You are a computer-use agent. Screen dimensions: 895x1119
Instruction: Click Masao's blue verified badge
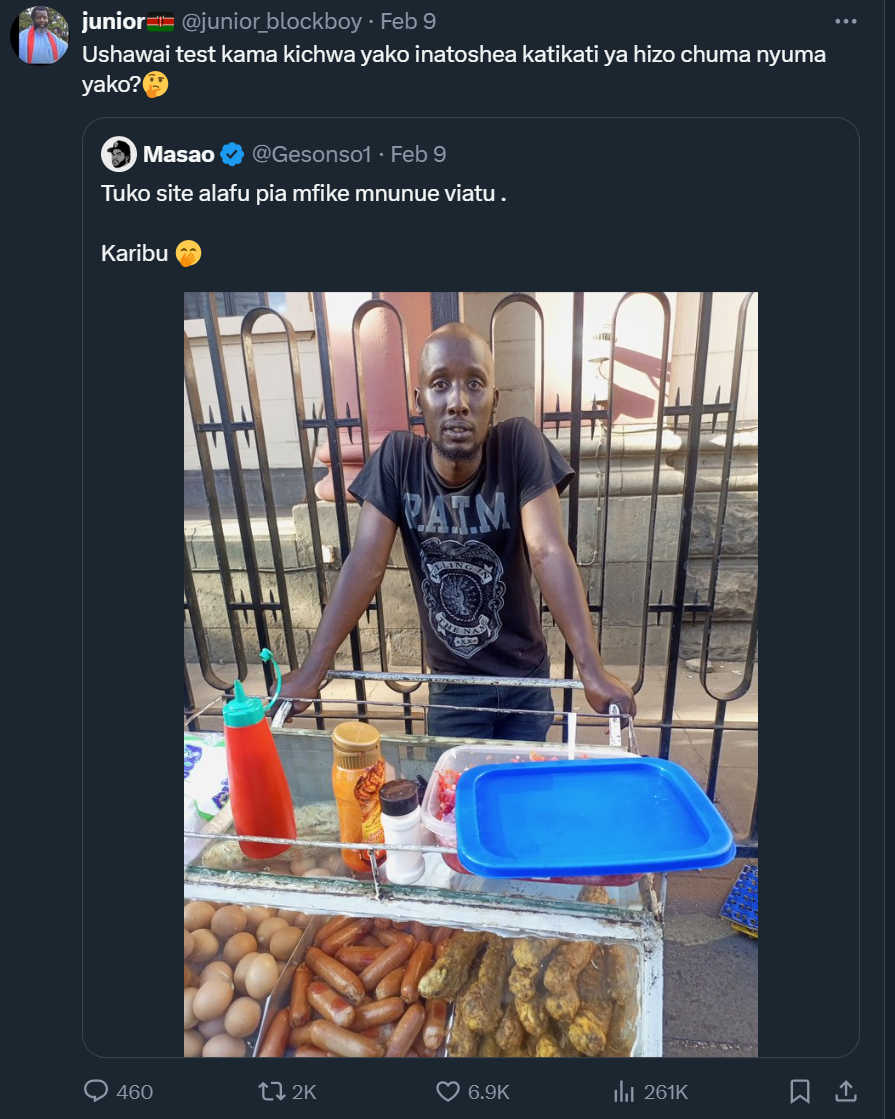pos(232,154)
